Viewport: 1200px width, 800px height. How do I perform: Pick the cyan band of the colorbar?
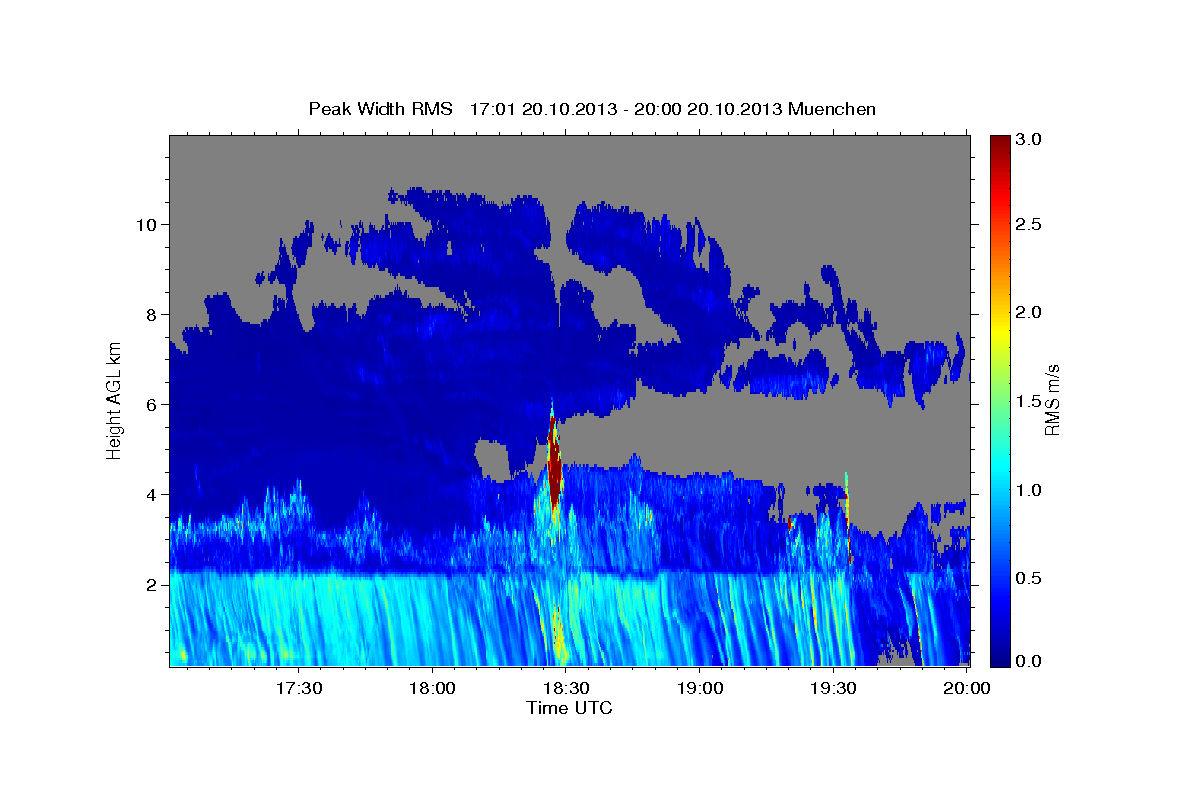[1000, 470]
